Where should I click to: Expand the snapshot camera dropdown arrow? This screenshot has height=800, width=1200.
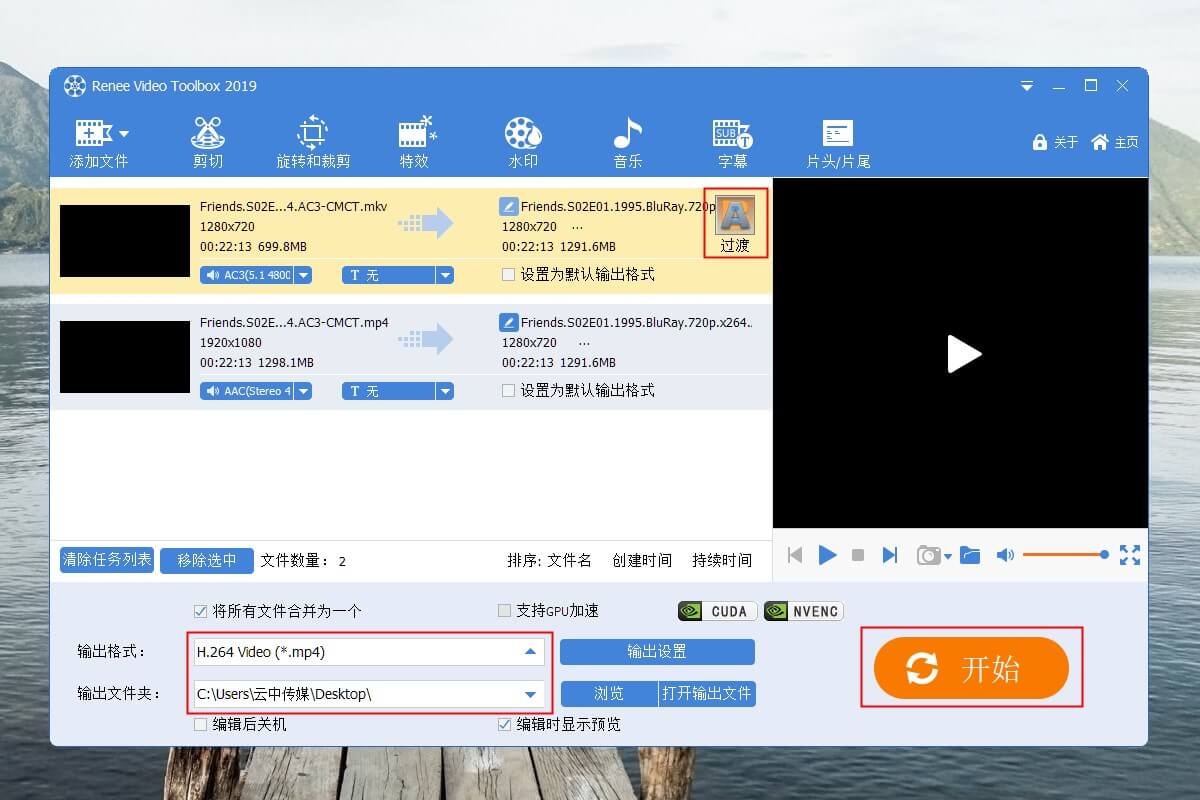948,556
